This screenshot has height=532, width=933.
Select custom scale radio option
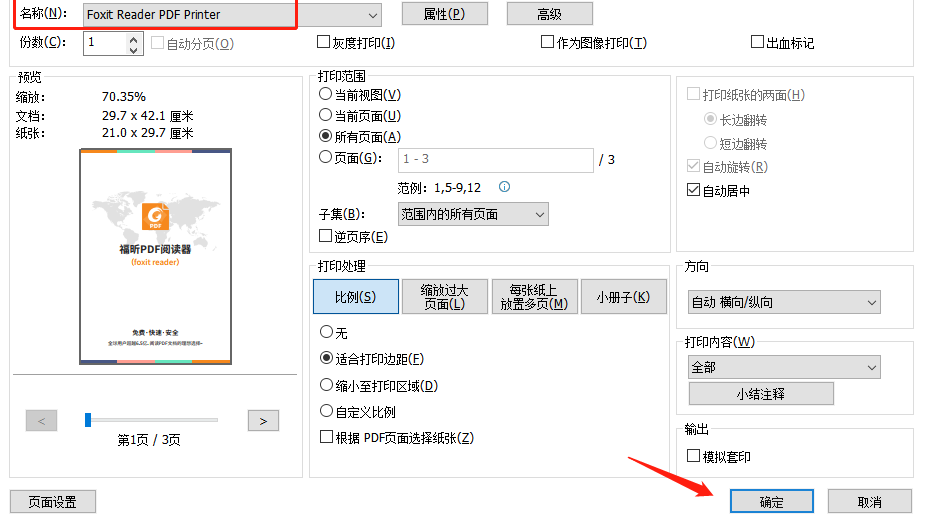(326, 411)
